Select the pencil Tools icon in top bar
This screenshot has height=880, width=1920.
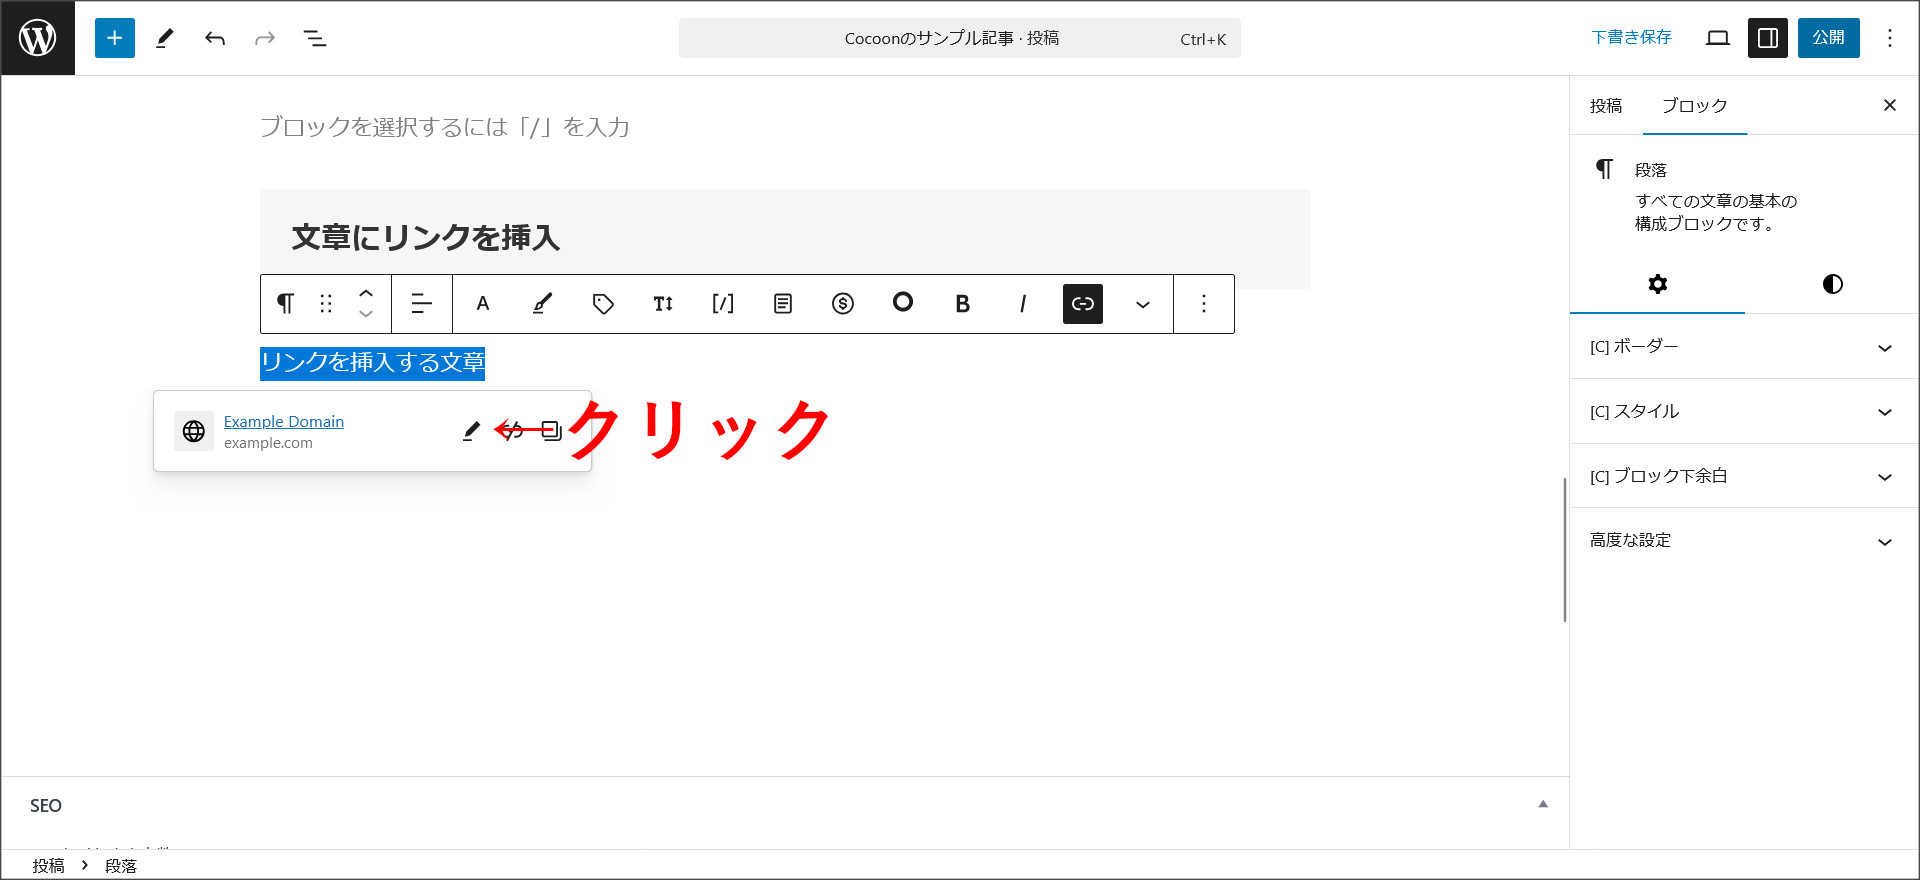click(x=165, y=38)
